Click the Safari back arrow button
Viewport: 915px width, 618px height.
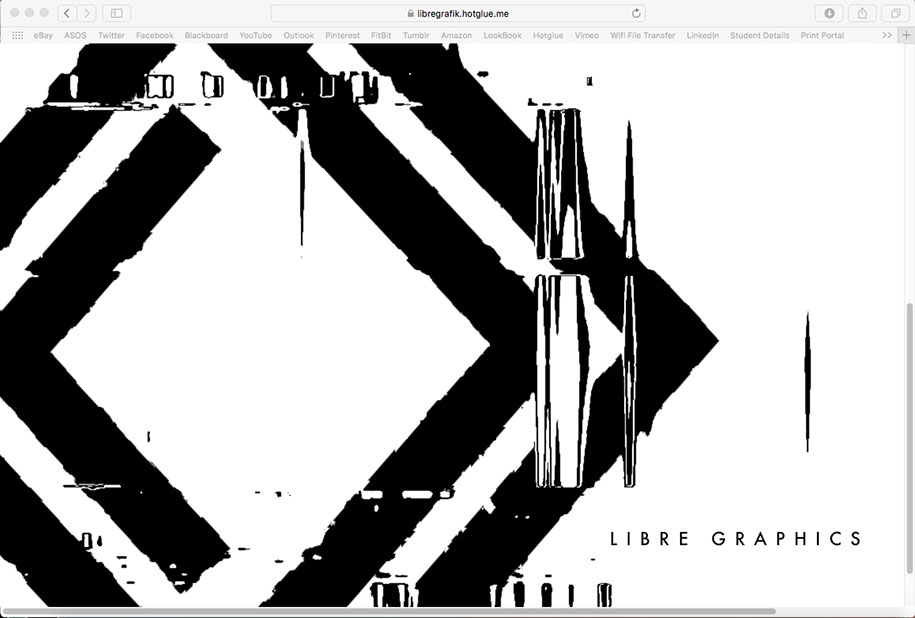pos(67,13)
